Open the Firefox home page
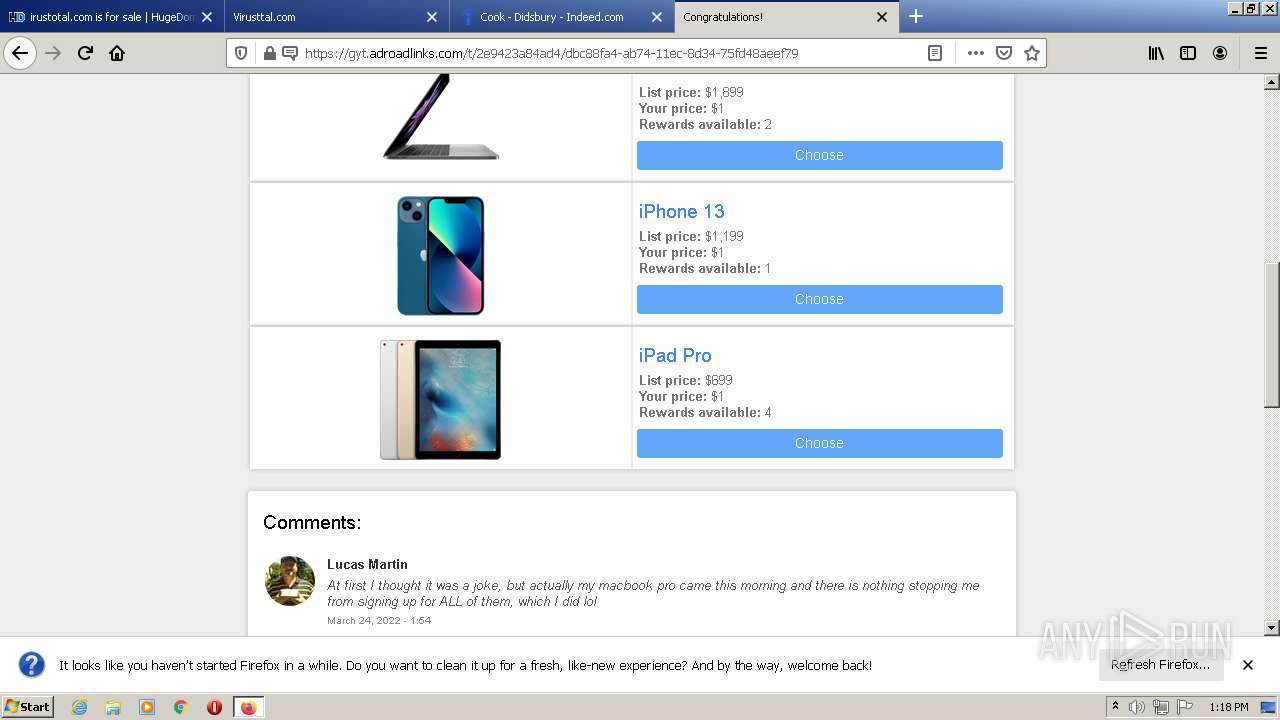 pos(117,53)
